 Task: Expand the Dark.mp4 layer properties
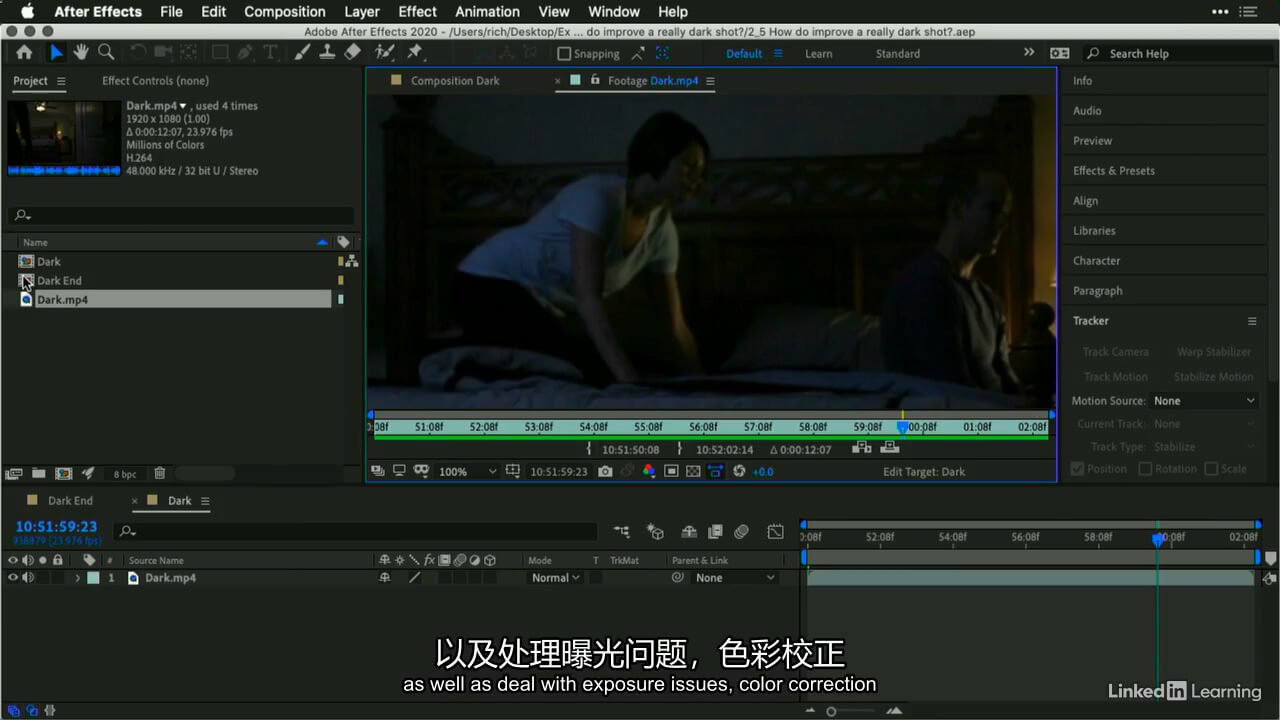point(78,578)
